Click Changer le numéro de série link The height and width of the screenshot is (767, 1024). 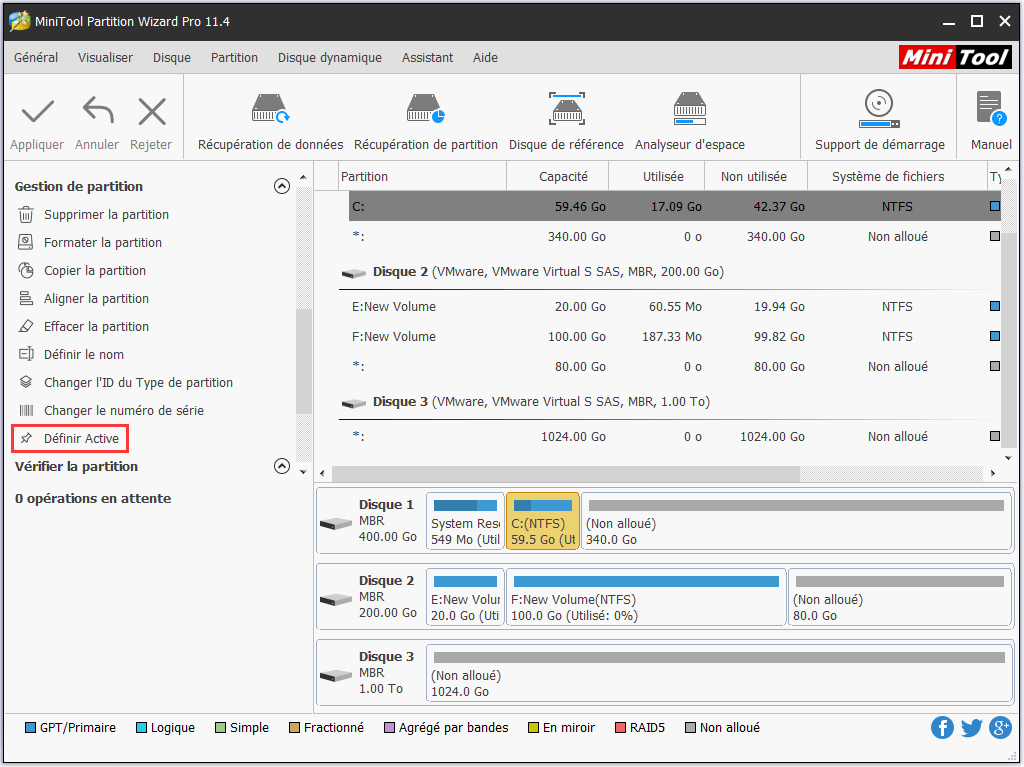coord(123,410)
